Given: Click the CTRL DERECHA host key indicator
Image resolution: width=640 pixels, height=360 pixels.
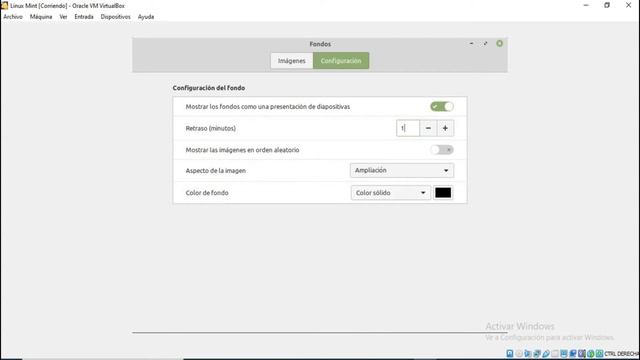Looking at the screenshot, I should click(622, 353).
